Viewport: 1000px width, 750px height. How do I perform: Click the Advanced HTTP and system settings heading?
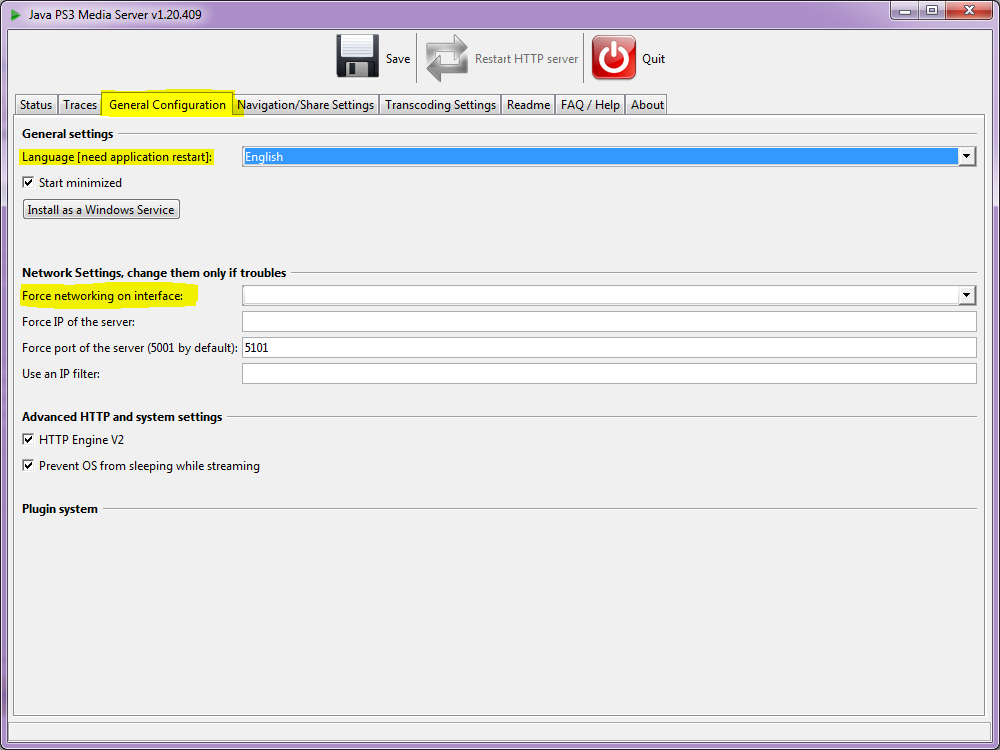point(122,417)
